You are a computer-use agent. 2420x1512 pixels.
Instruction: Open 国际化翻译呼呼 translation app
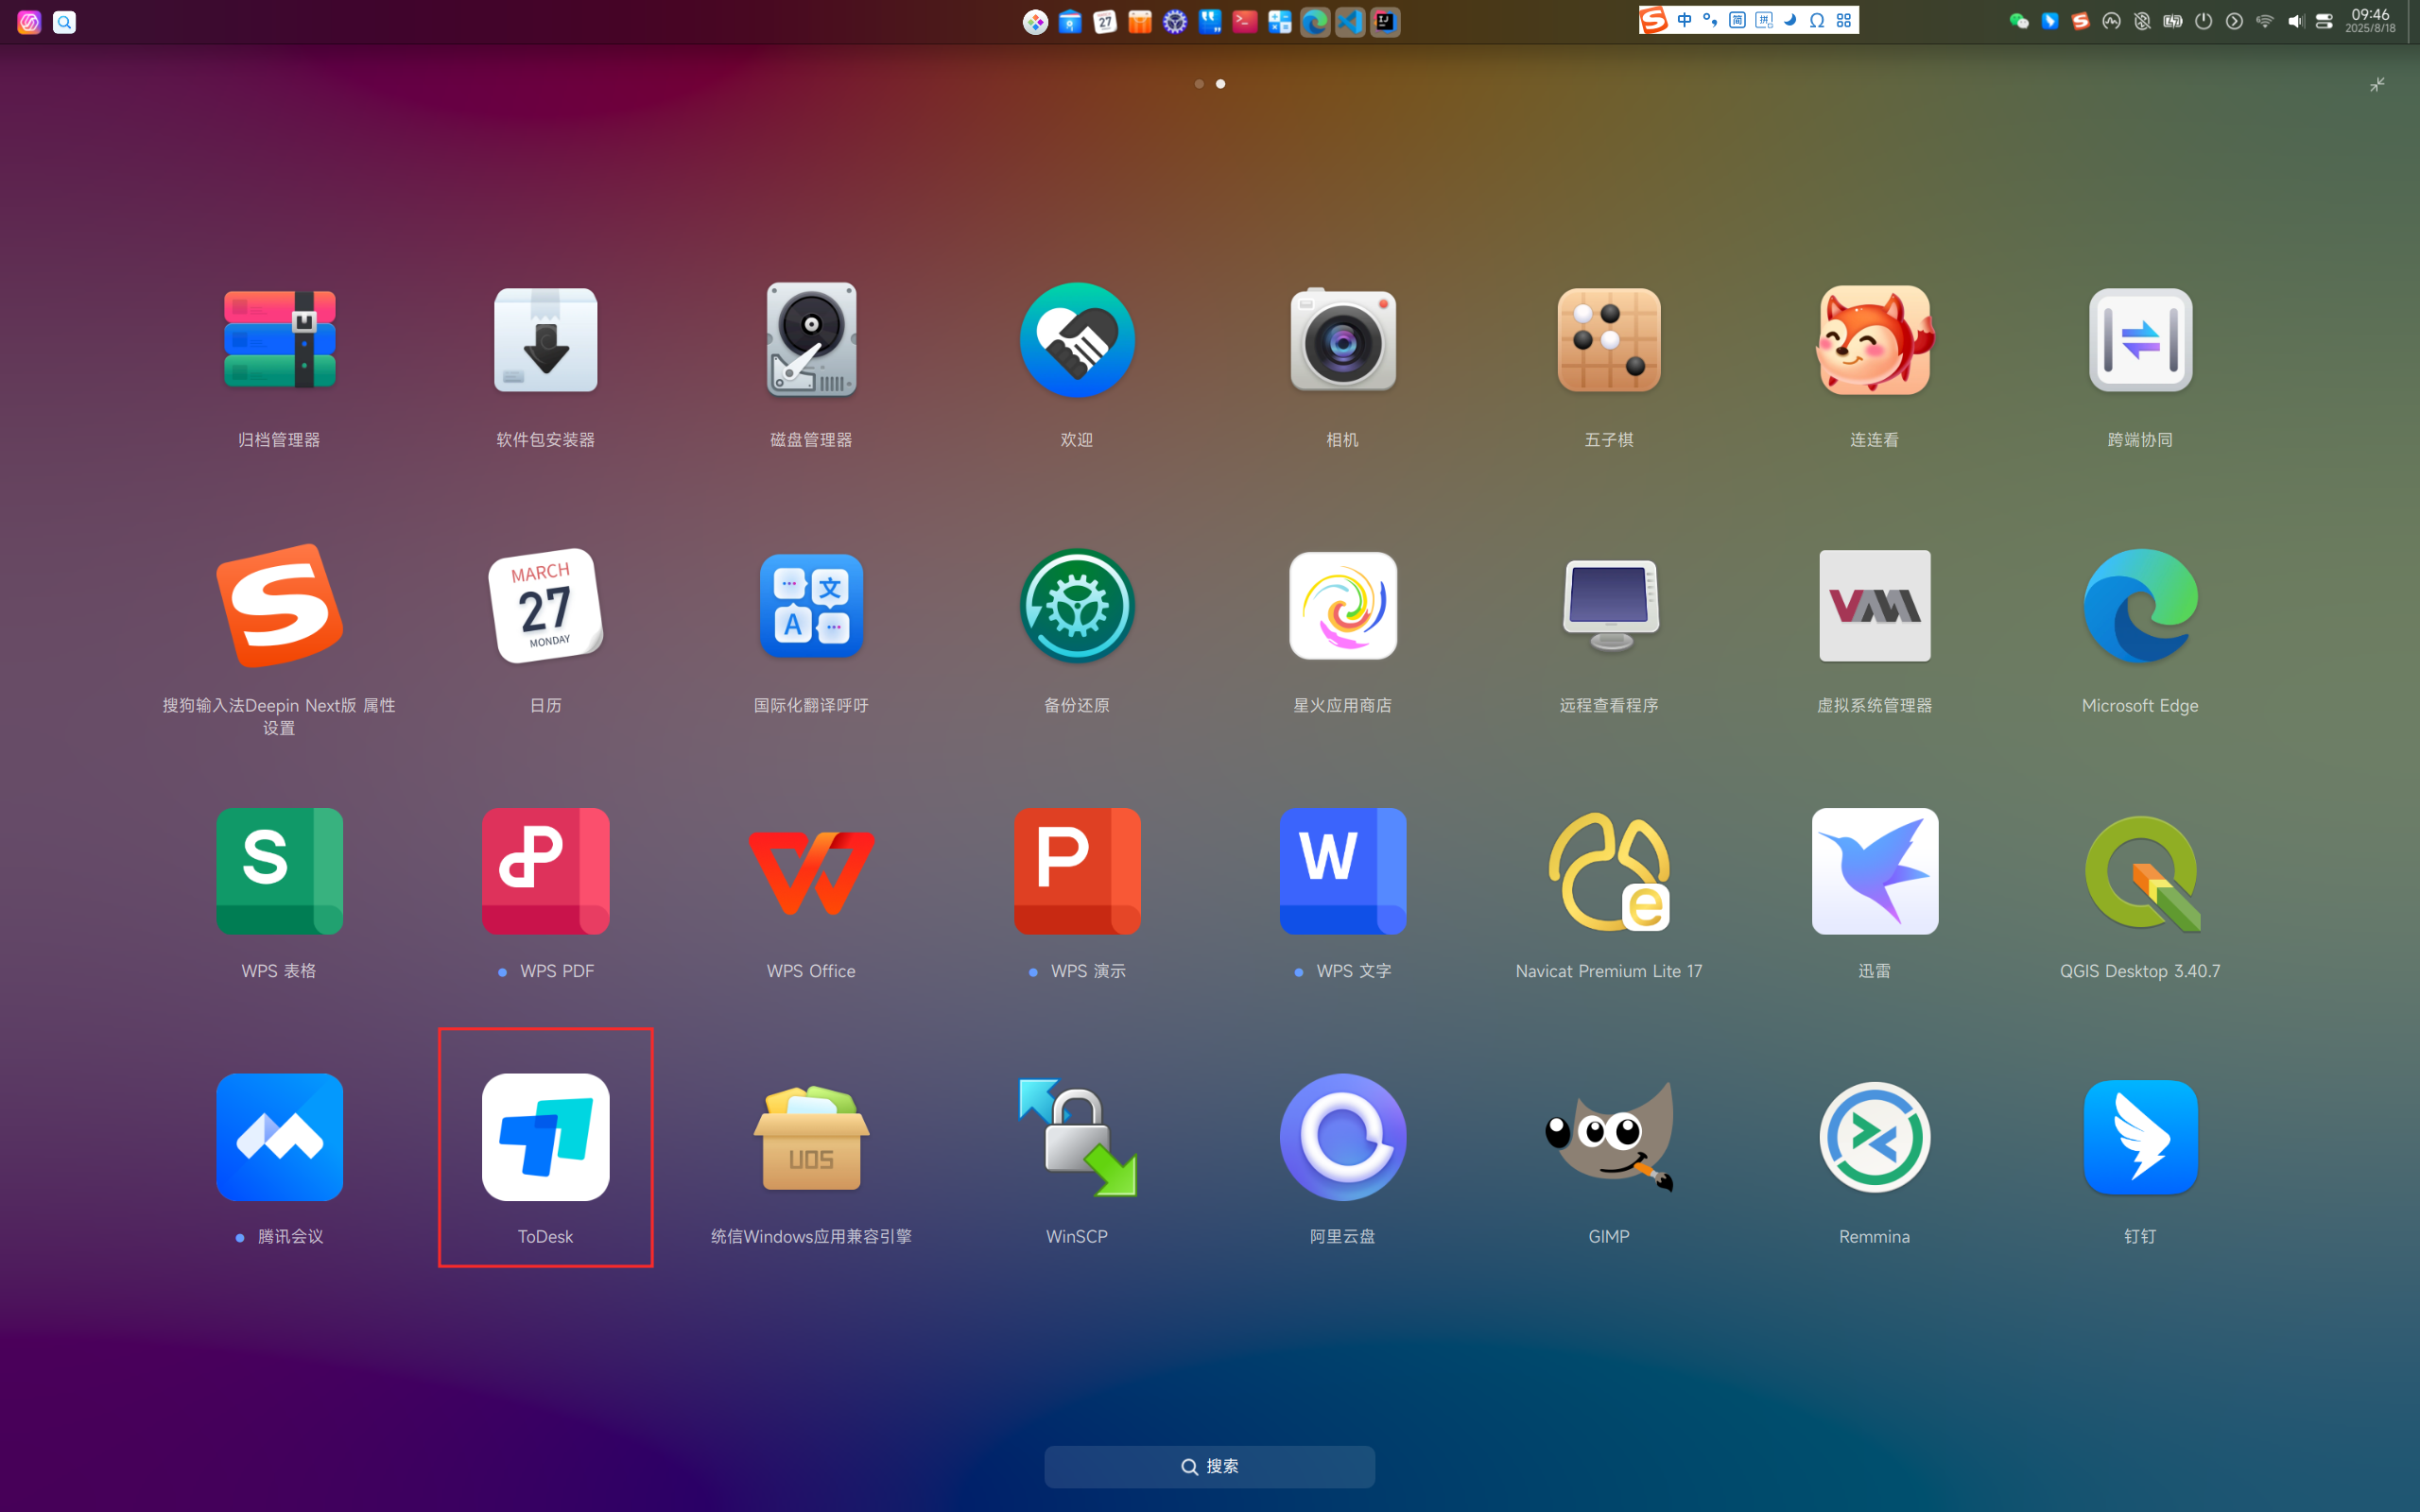pos(811,606)
